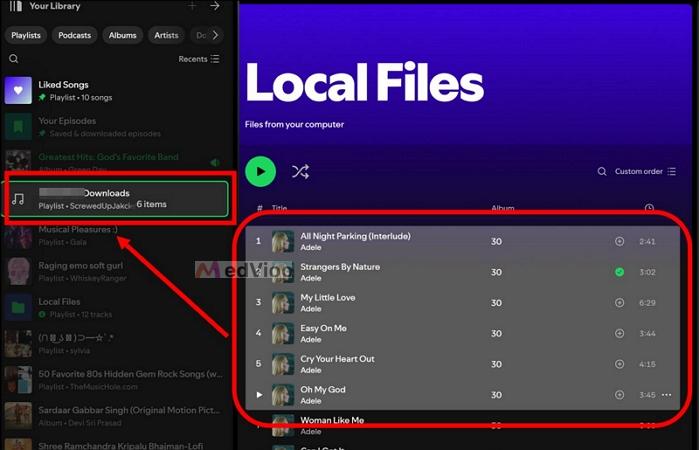The width and height of the screenshot is (699, 450).
Task: Select the Podcasts filter chip
Action: 74,35
